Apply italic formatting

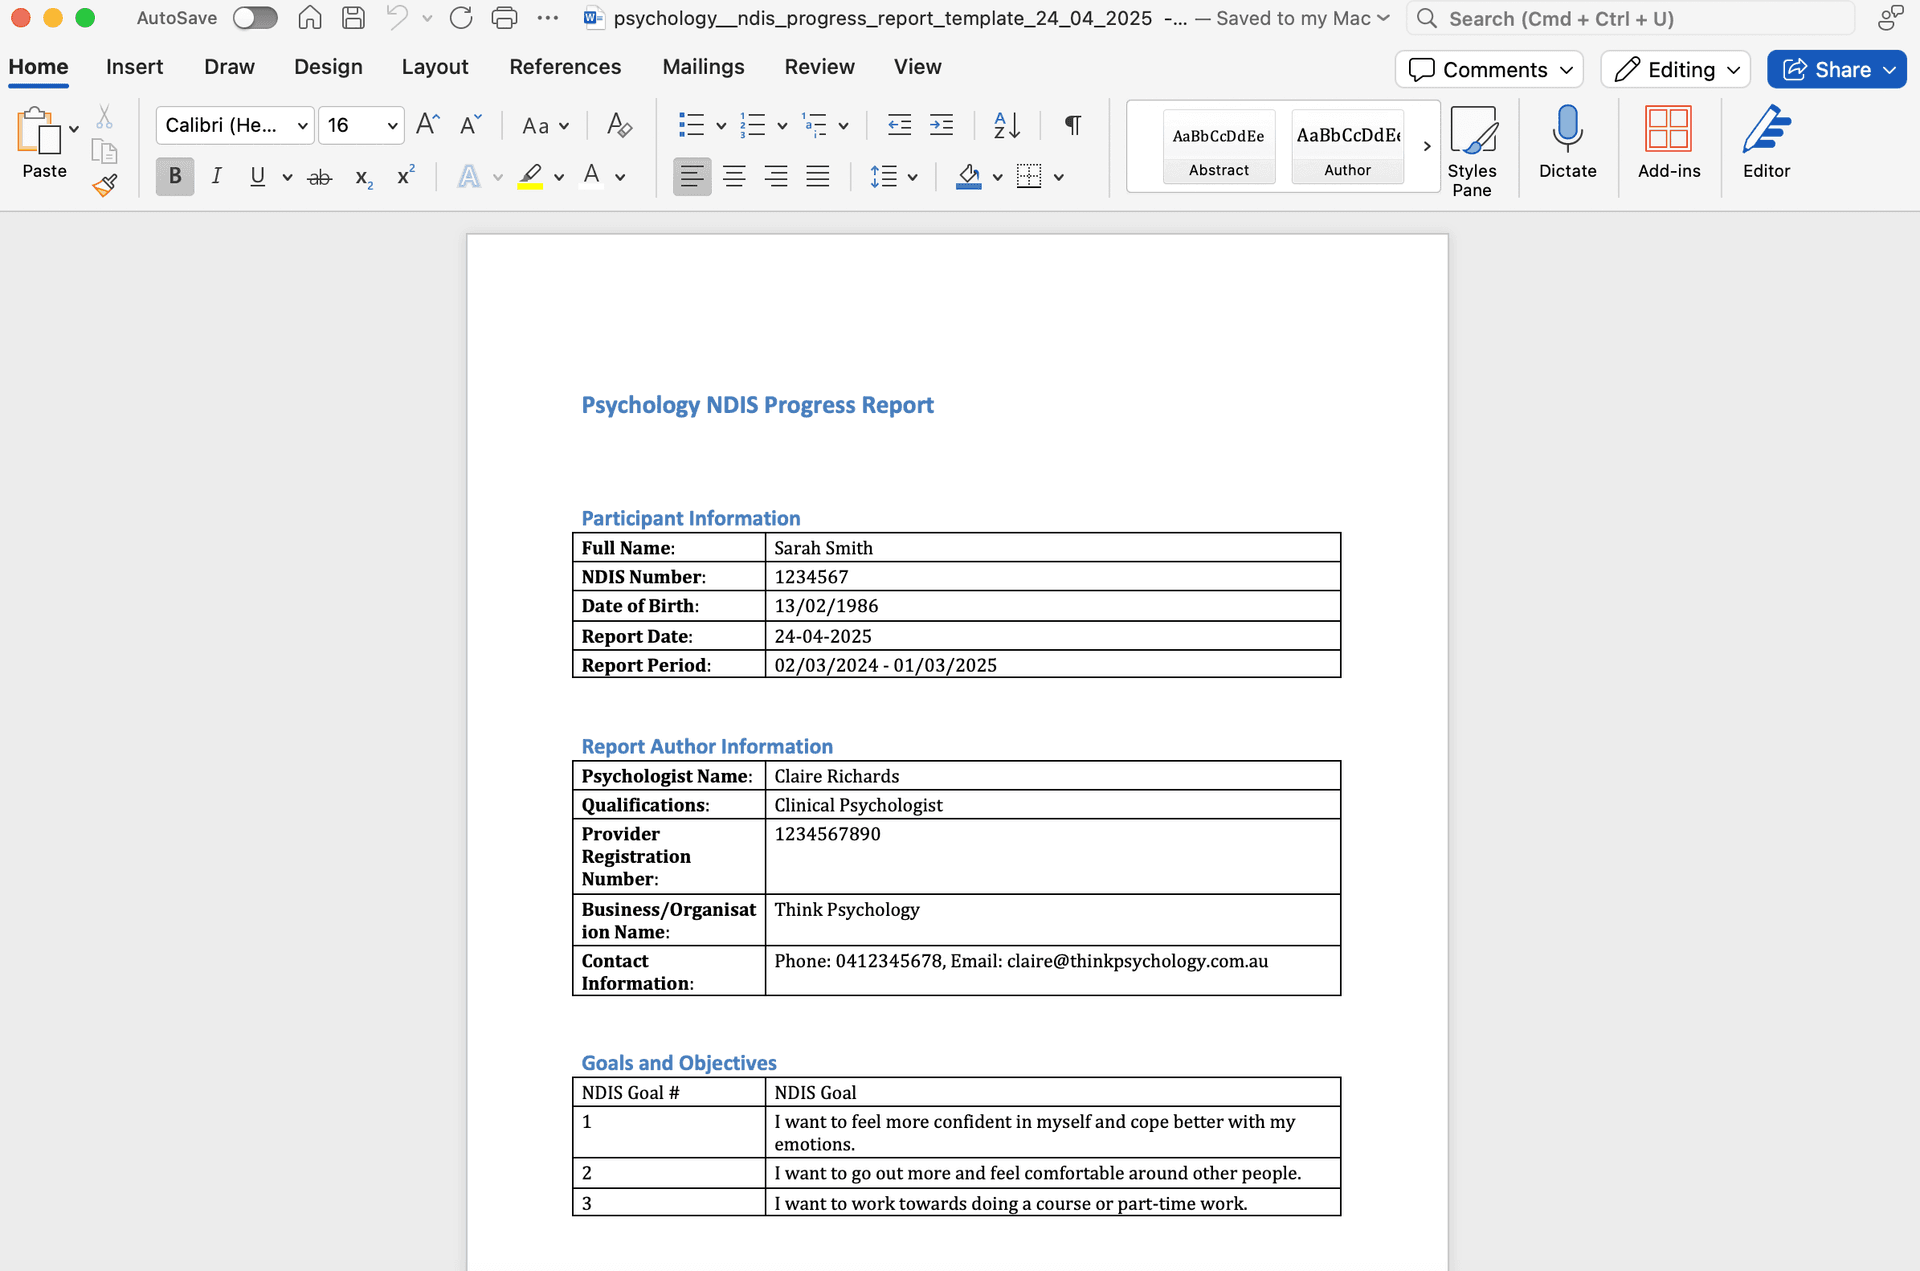(216, 176)
